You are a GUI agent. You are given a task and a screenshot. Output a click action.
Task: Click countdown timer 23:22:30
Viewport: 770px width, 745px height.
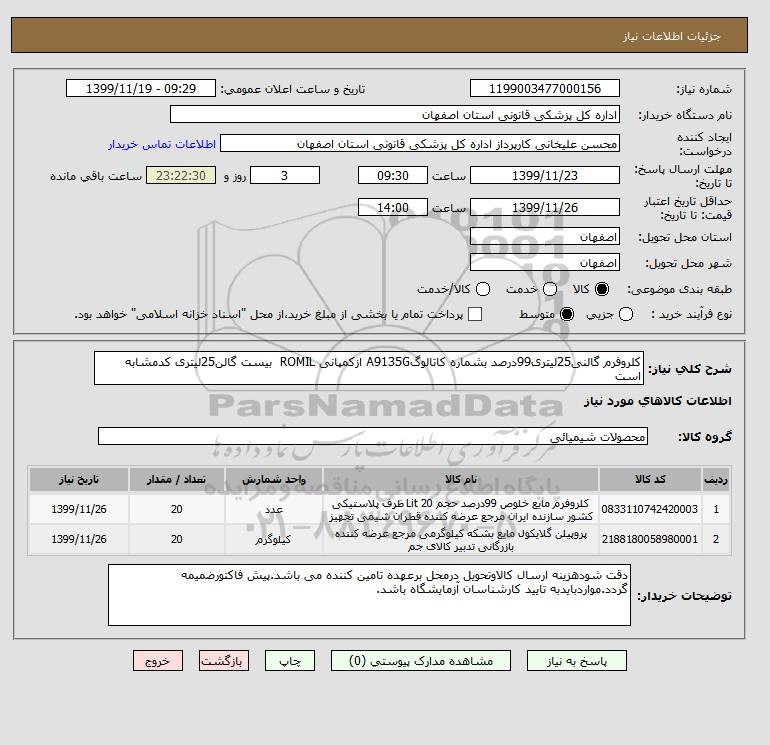coord(181,175)
